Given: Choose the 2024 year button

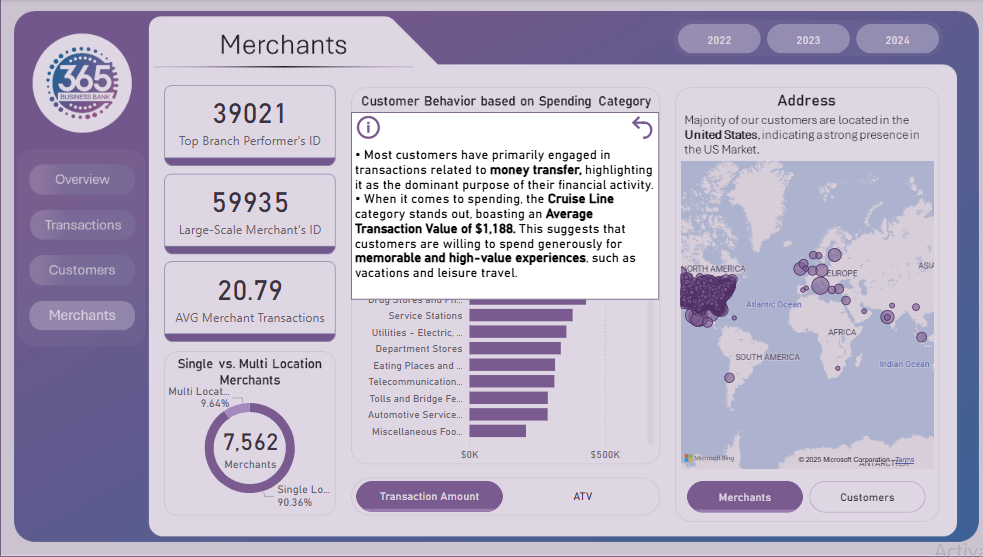Looking at the screenshot, I should tap(897, 40).
